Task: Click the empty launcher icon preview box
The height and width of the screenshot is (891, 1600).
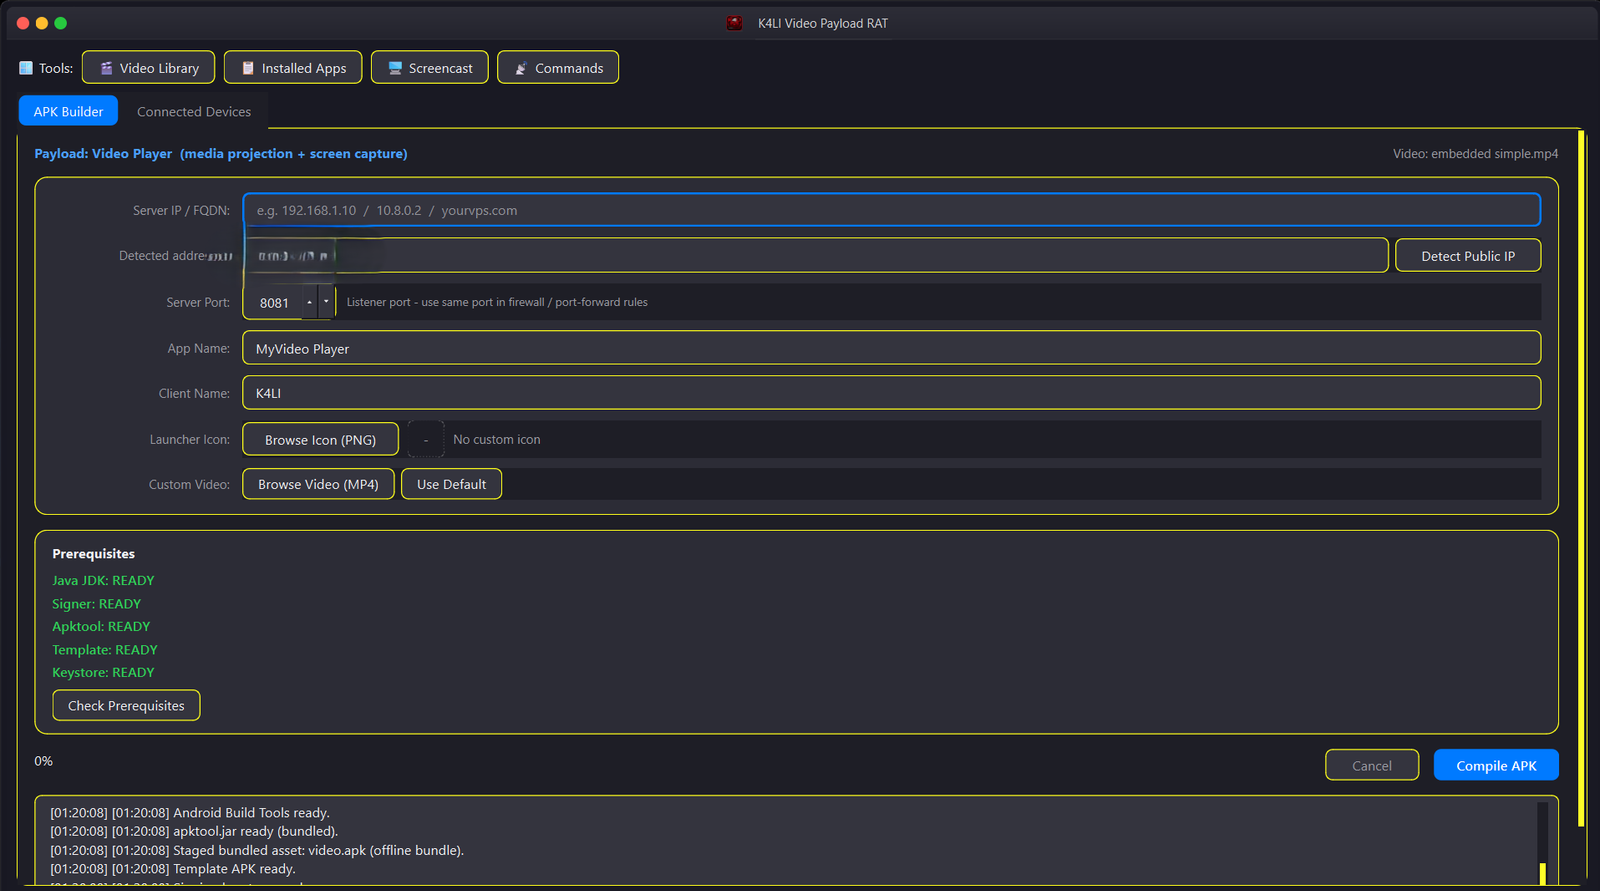Action: coord(426,440)
